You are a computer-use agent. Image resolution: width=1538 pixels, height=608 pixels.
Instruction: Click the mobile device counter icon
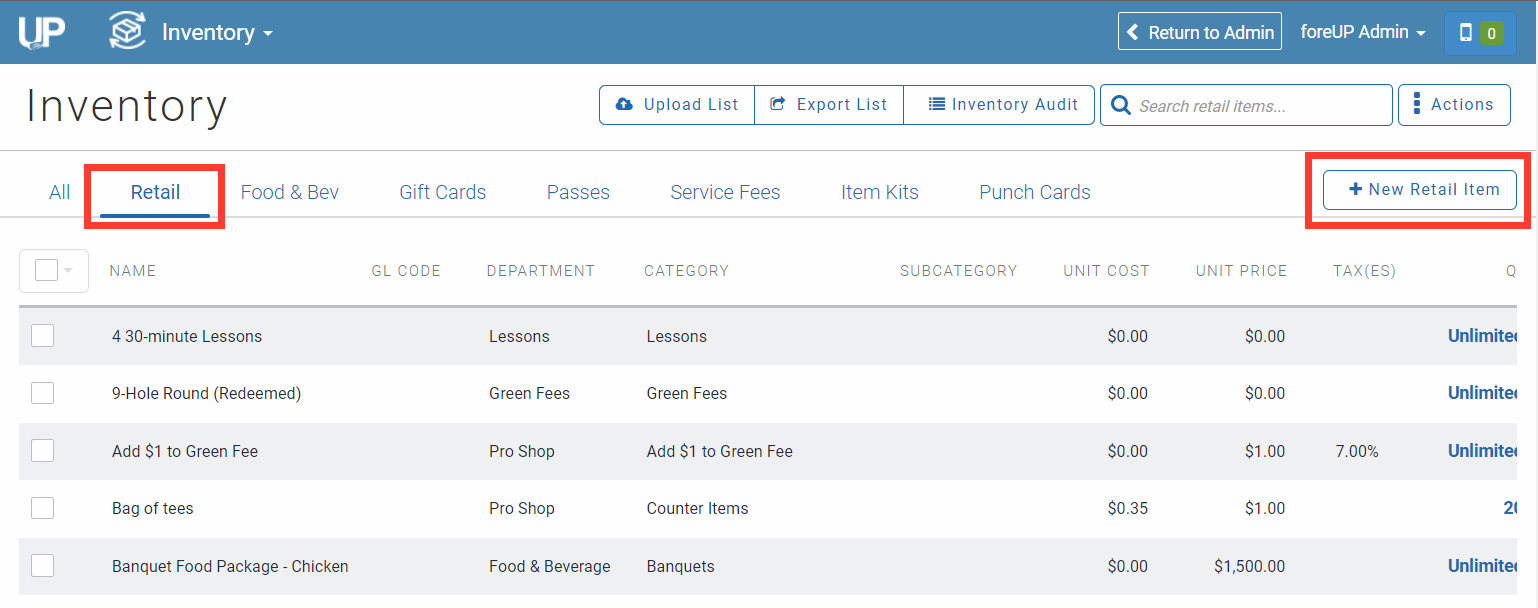point(1466,33)
